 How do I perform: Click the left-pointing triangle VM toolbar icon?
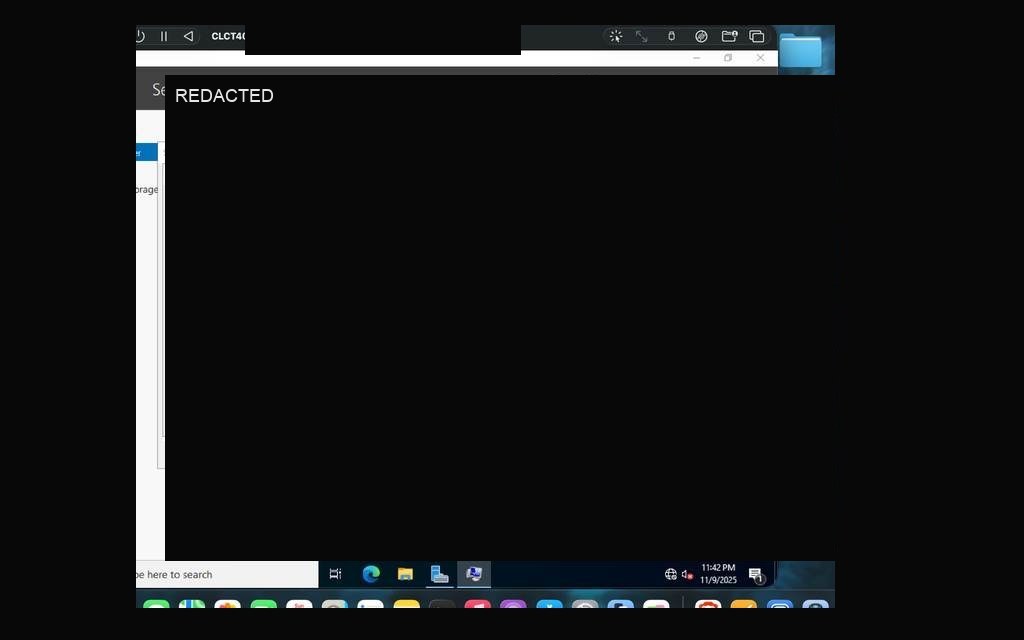188,37
